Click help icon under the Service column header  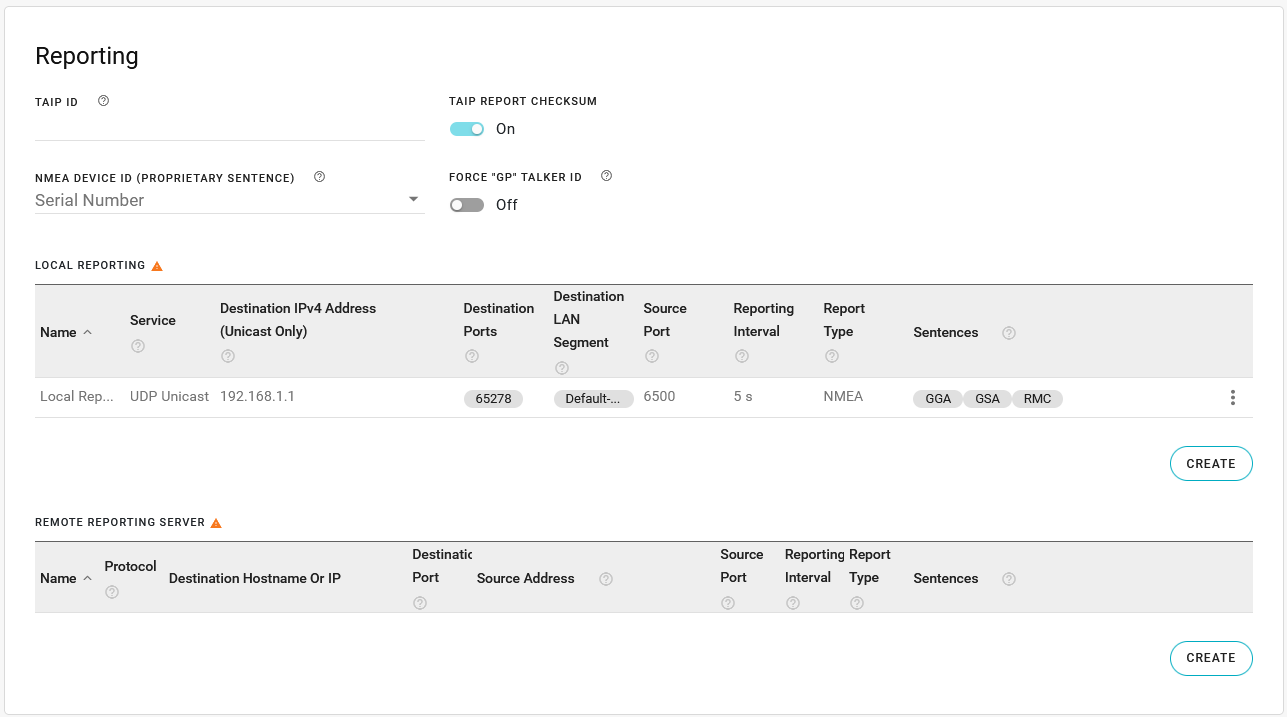(x=138, y=346)
